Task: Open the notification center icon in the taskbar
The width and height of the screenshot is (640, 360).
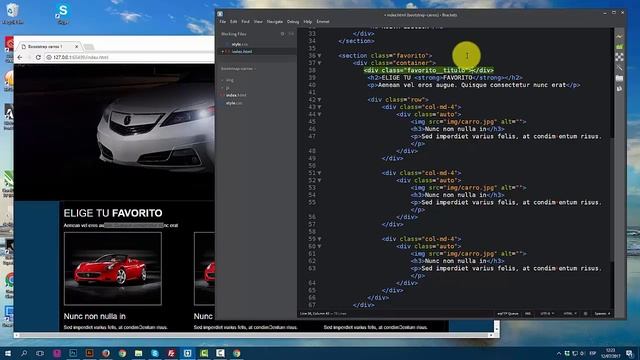Action: click(630, 353)
